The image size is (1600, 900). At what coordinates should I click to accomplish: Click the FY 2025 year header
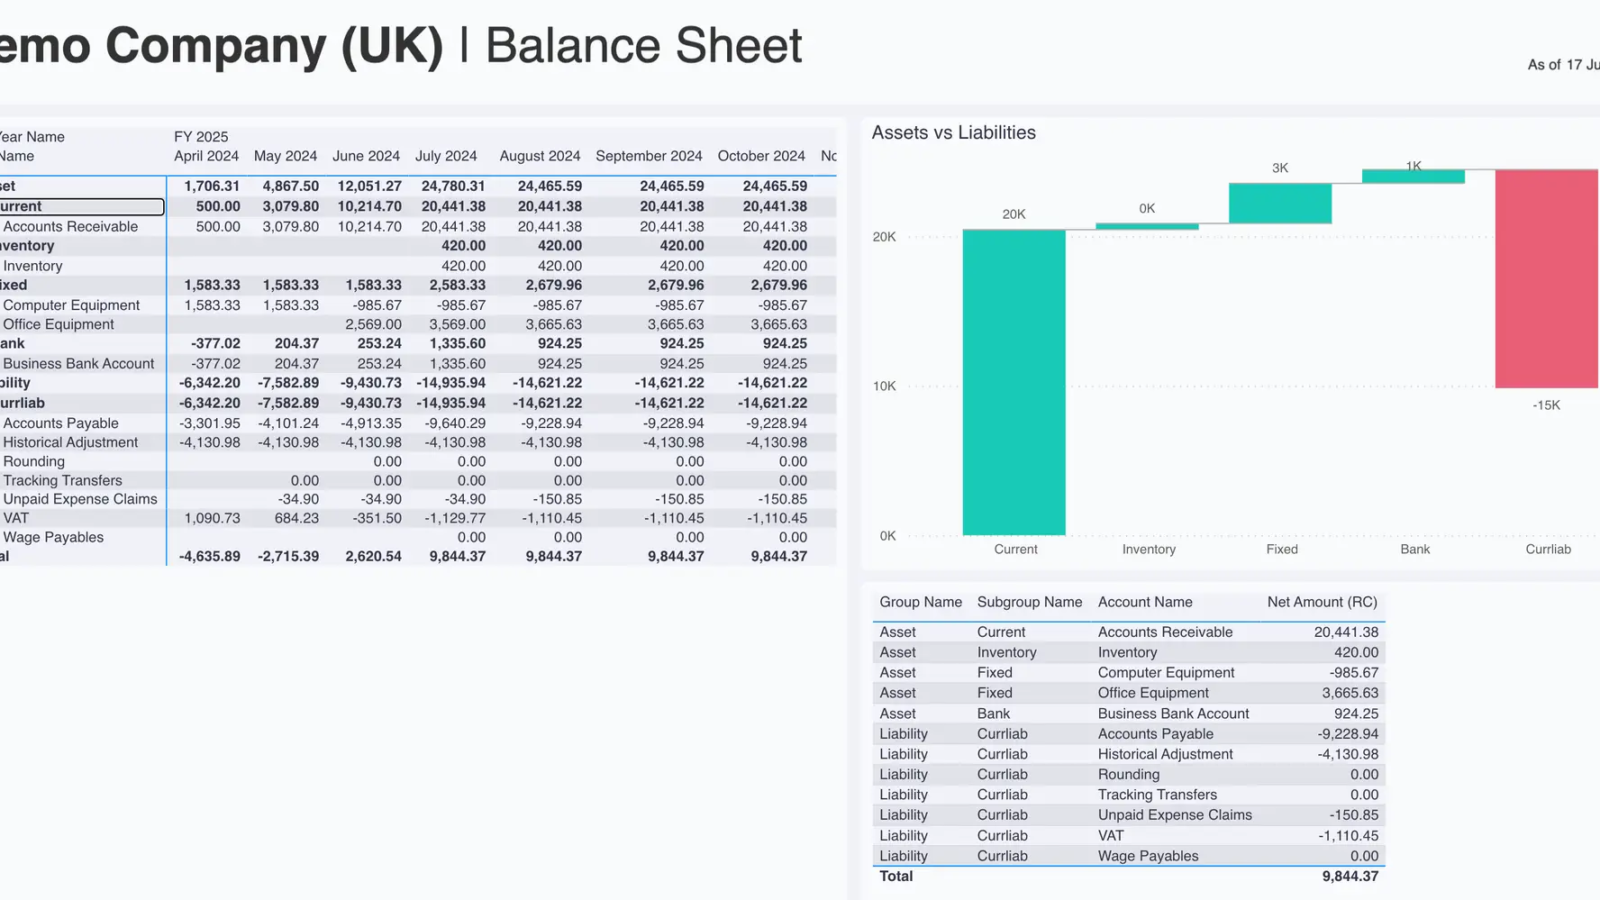click(201, 137)
